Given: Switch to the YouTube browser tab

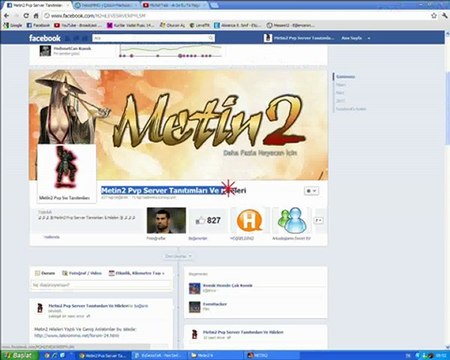Looking at the screenshot, I should tap(174, 5).
